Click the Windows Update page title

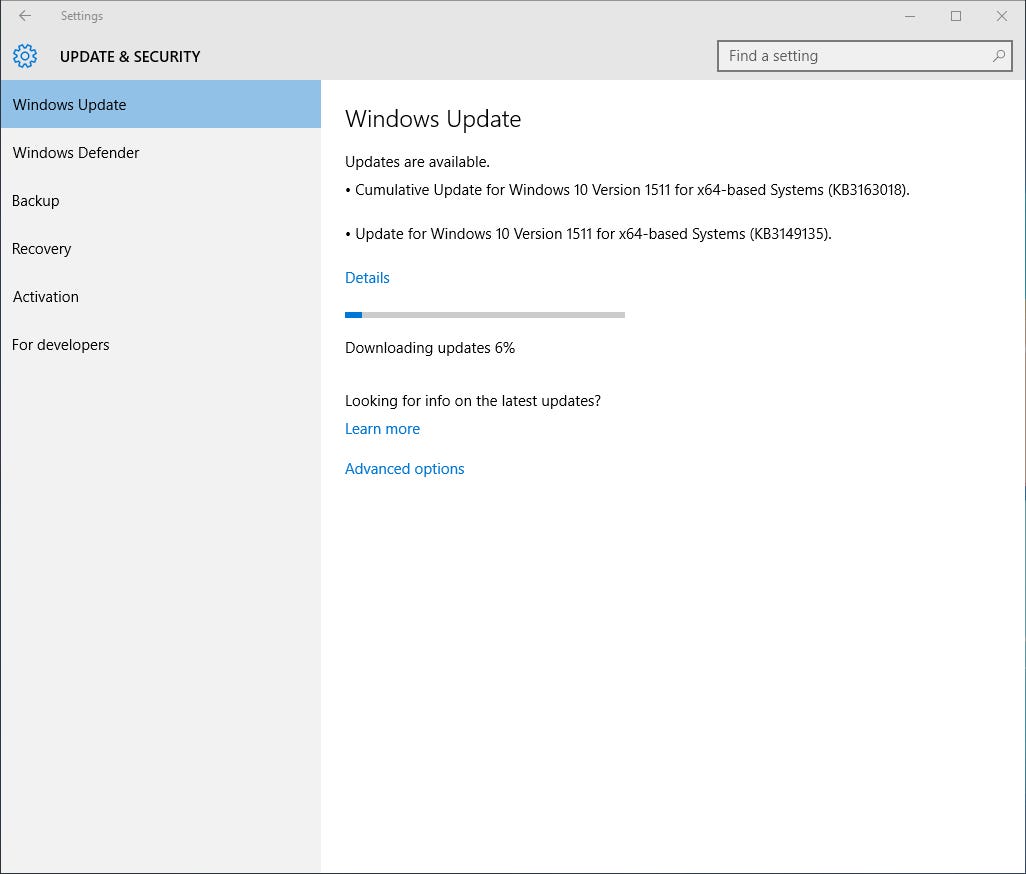click(x=433, y=119)
